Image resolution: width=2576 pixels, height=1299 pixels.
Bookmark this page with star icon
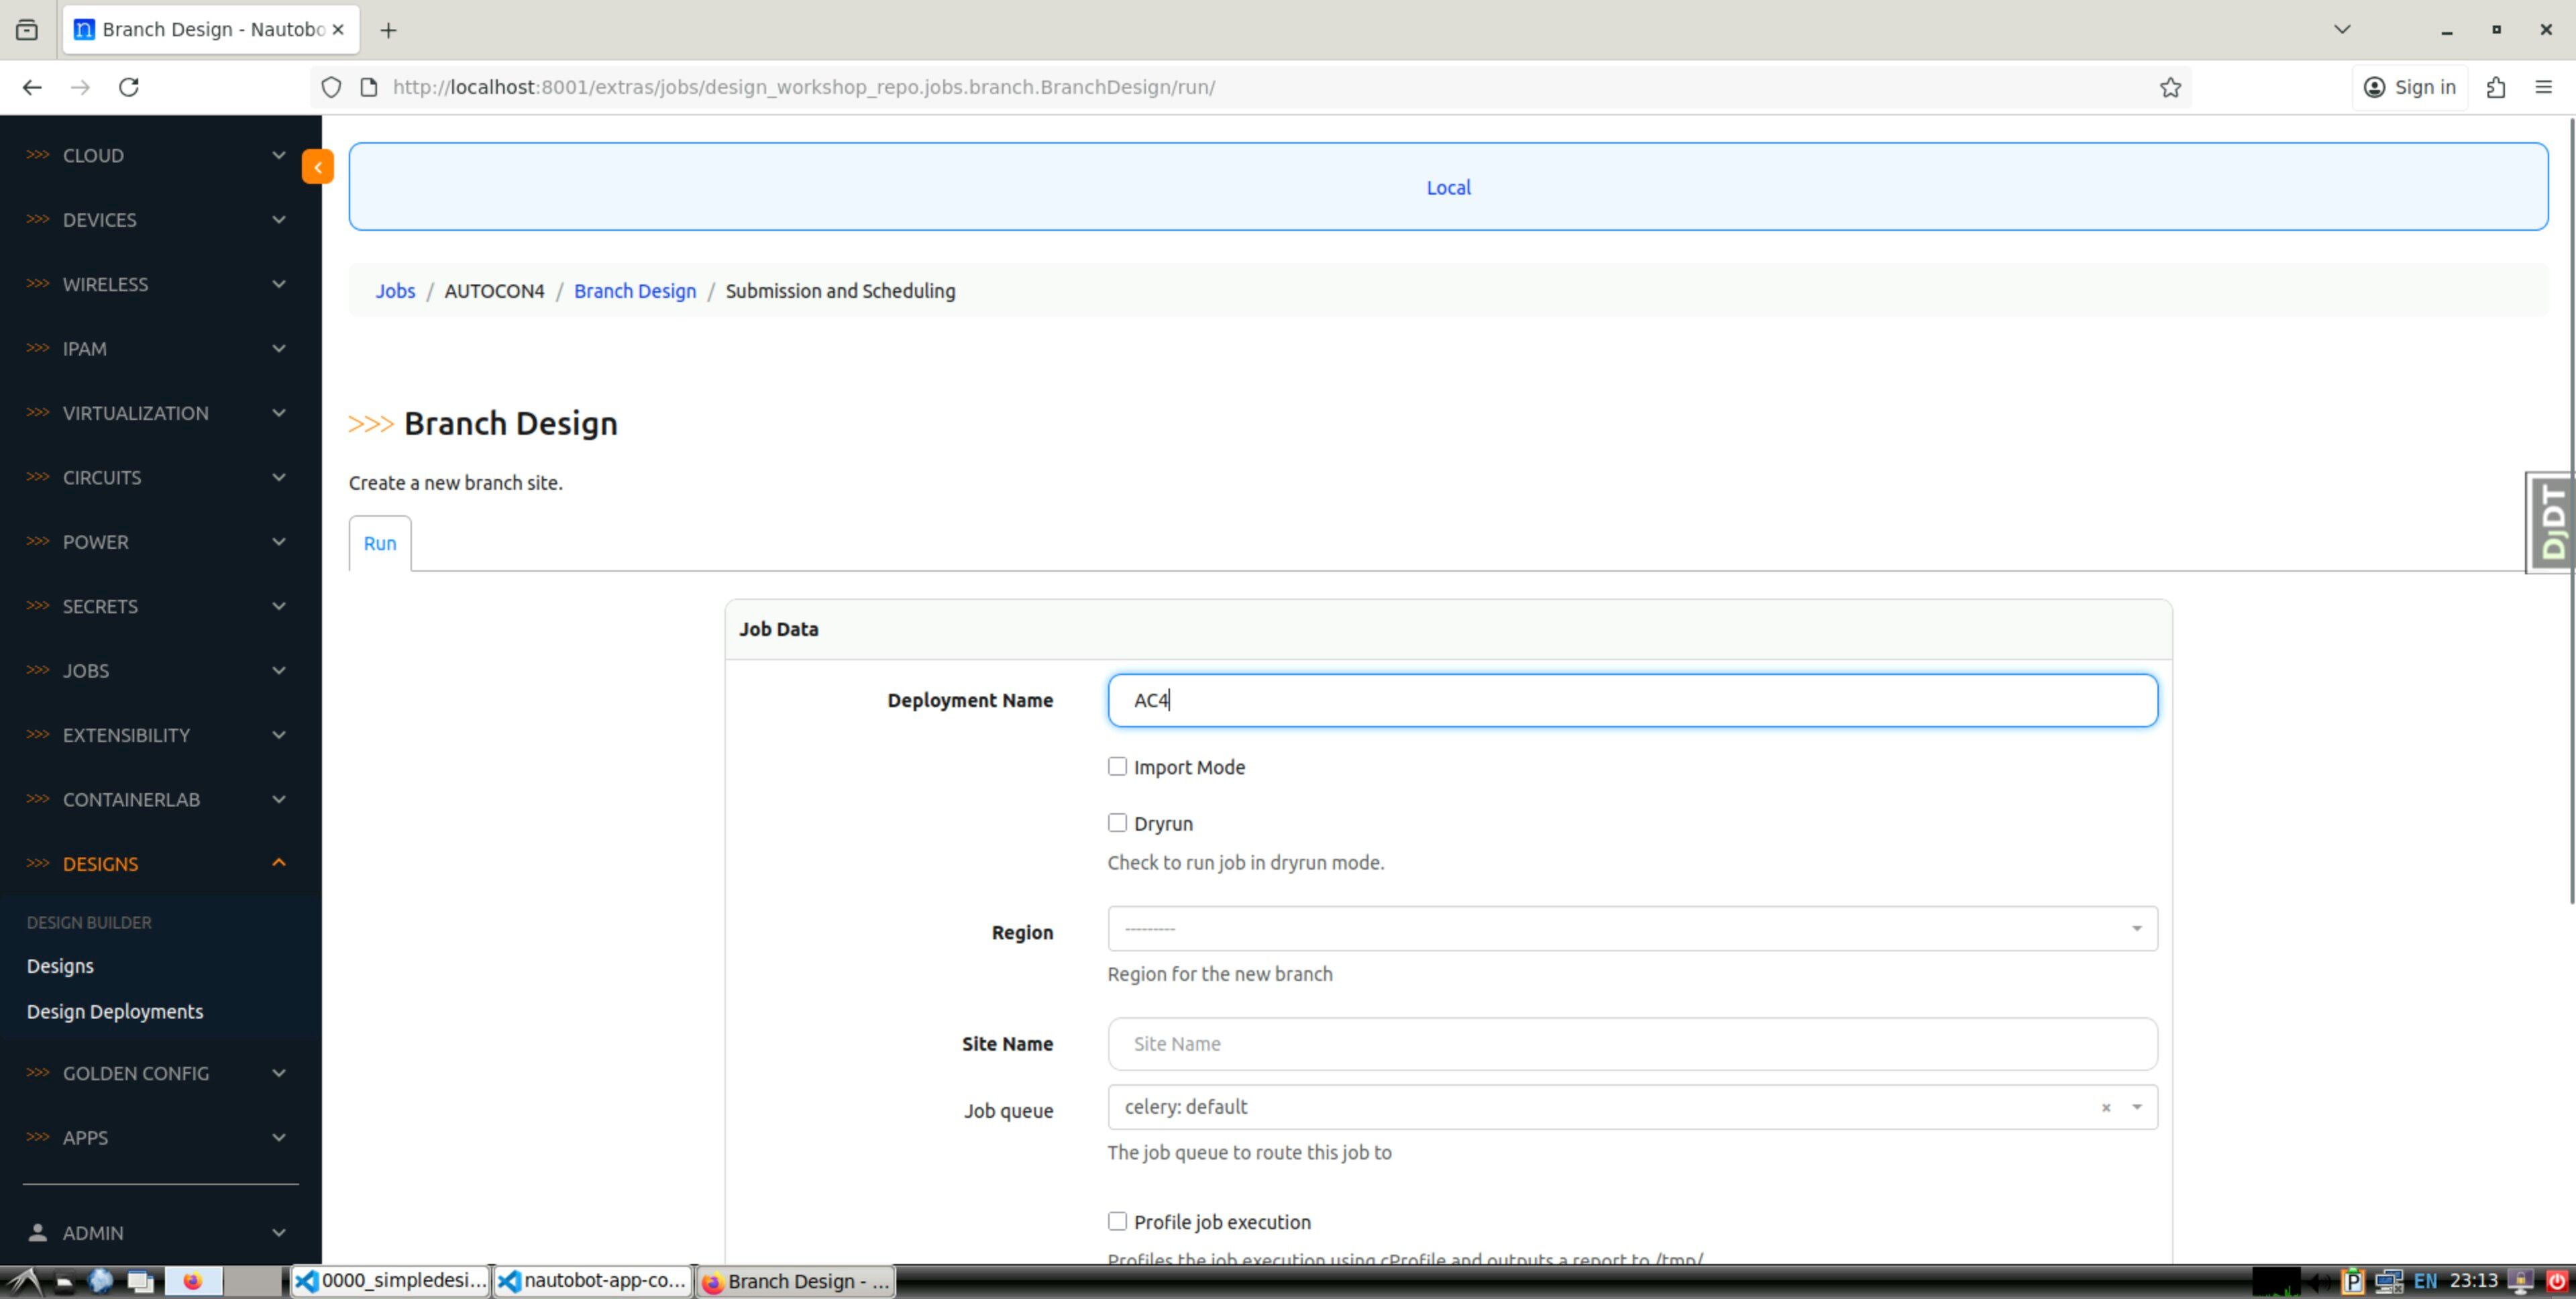pos(2169,87)
